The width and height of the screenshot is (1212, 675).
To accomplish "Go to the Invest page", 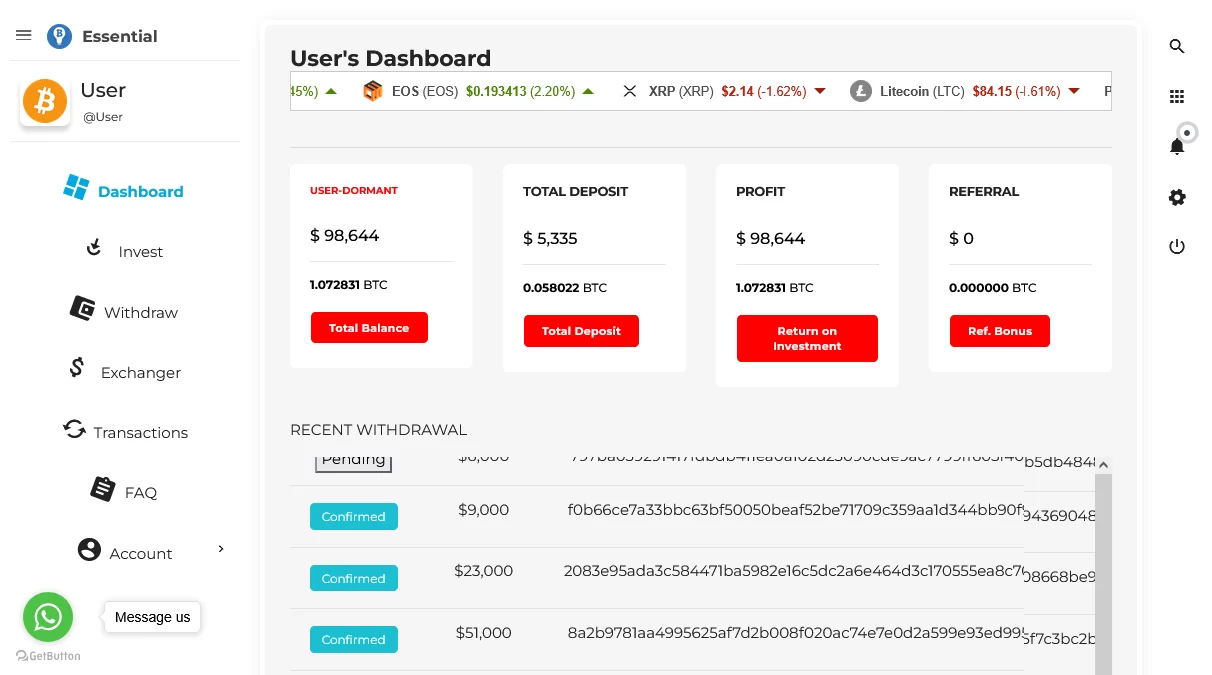I will coord(124,251).
